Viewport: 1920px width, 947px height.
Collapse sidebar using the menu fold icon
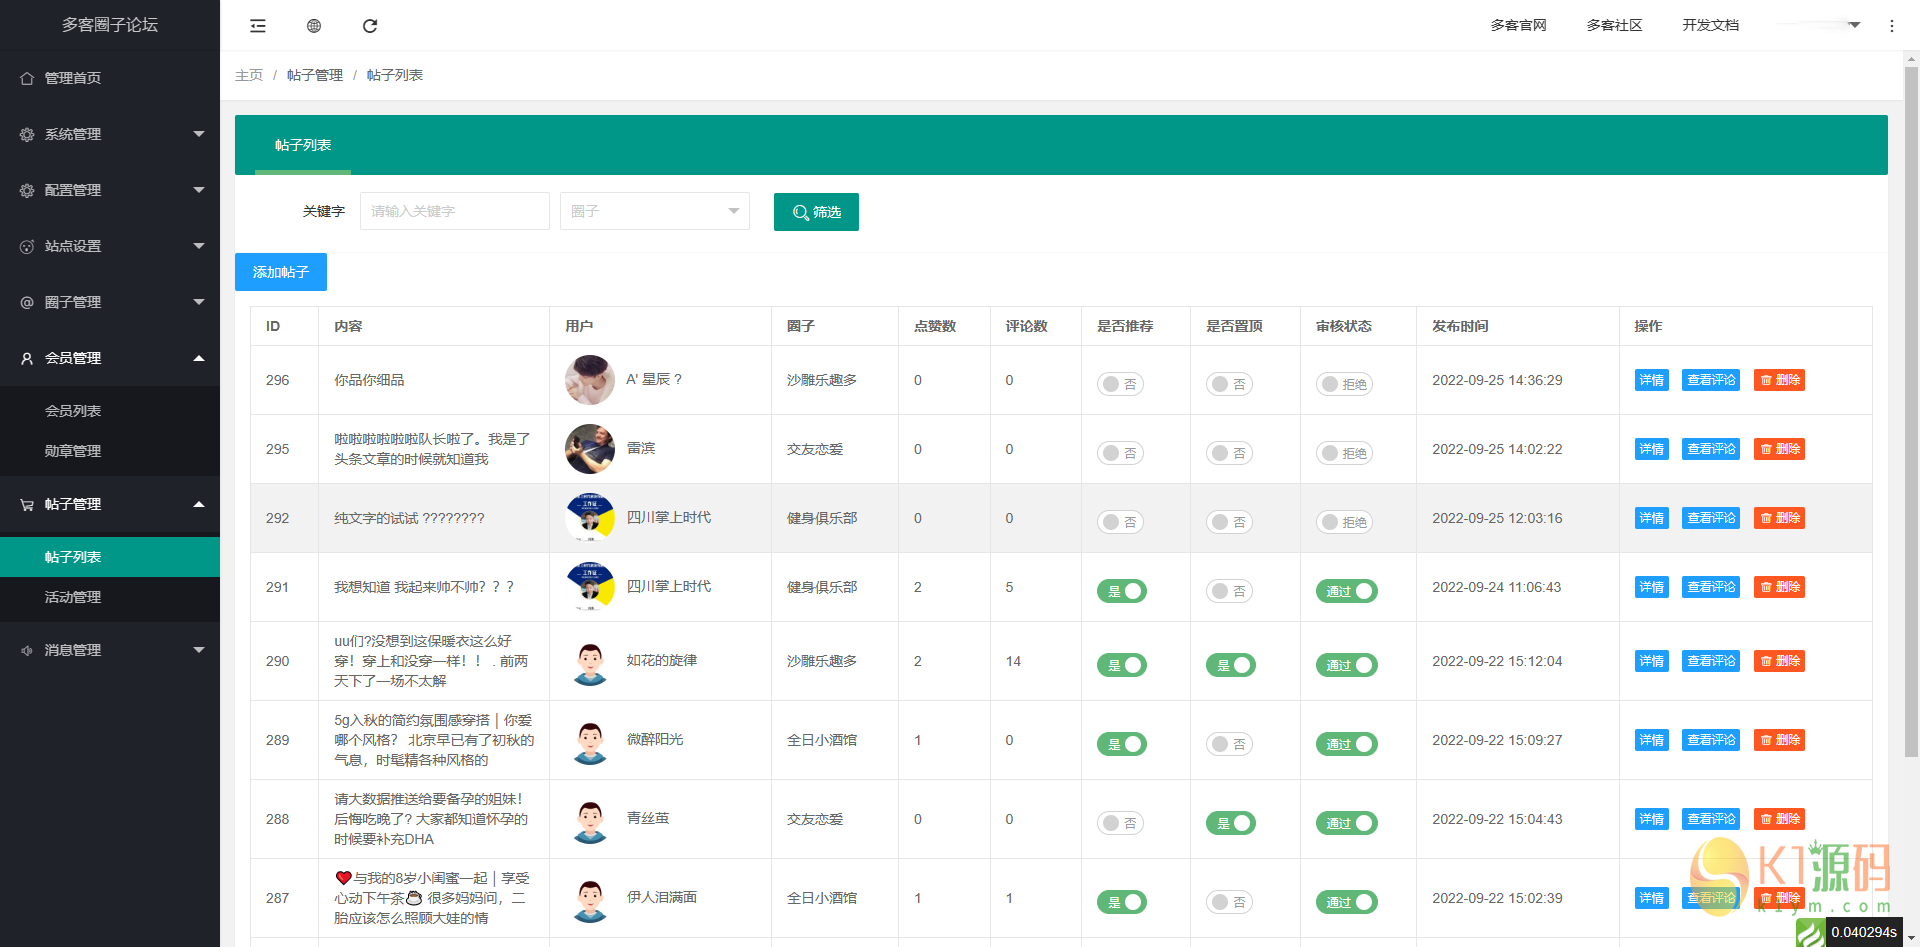[258, 26]
